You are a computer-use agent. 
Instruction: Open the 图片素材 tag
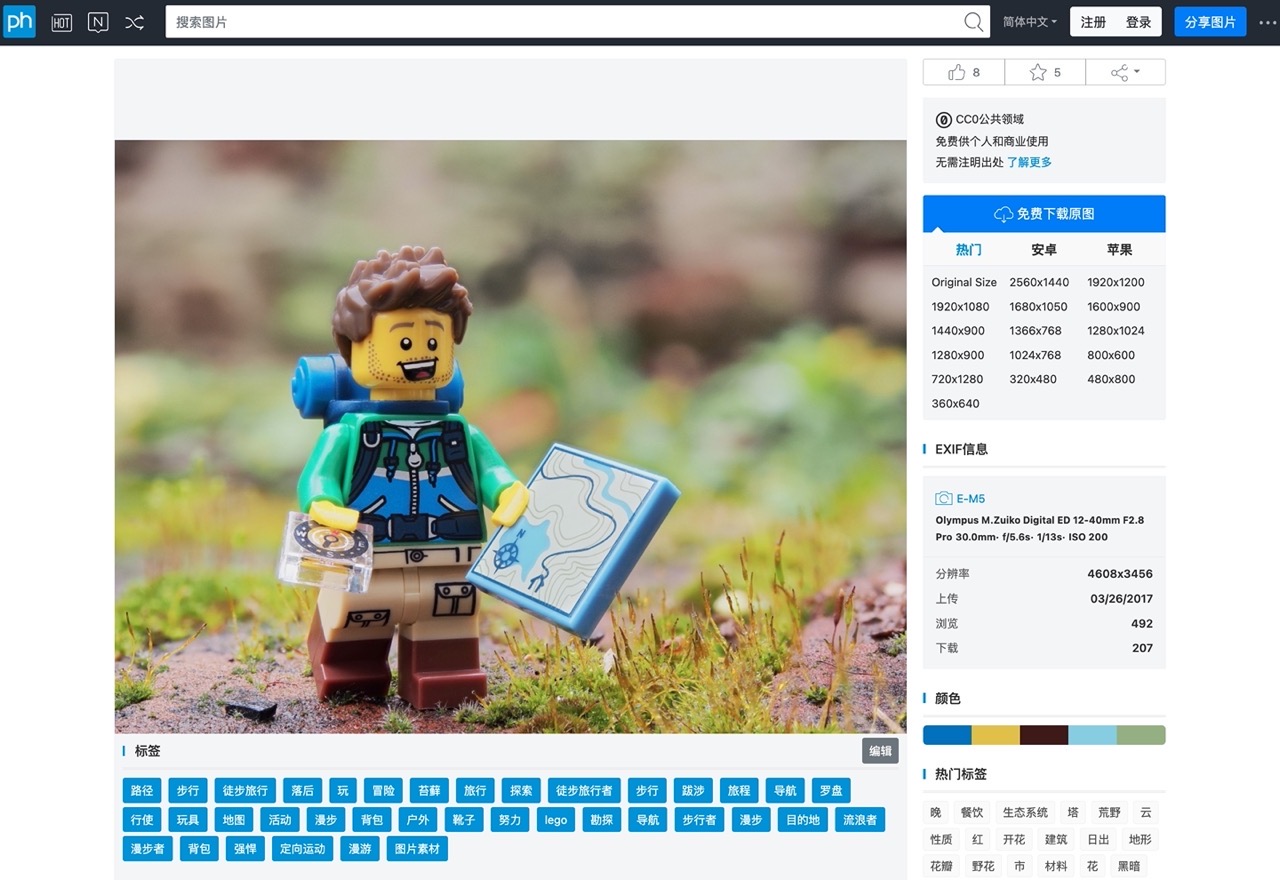(418, 848)
